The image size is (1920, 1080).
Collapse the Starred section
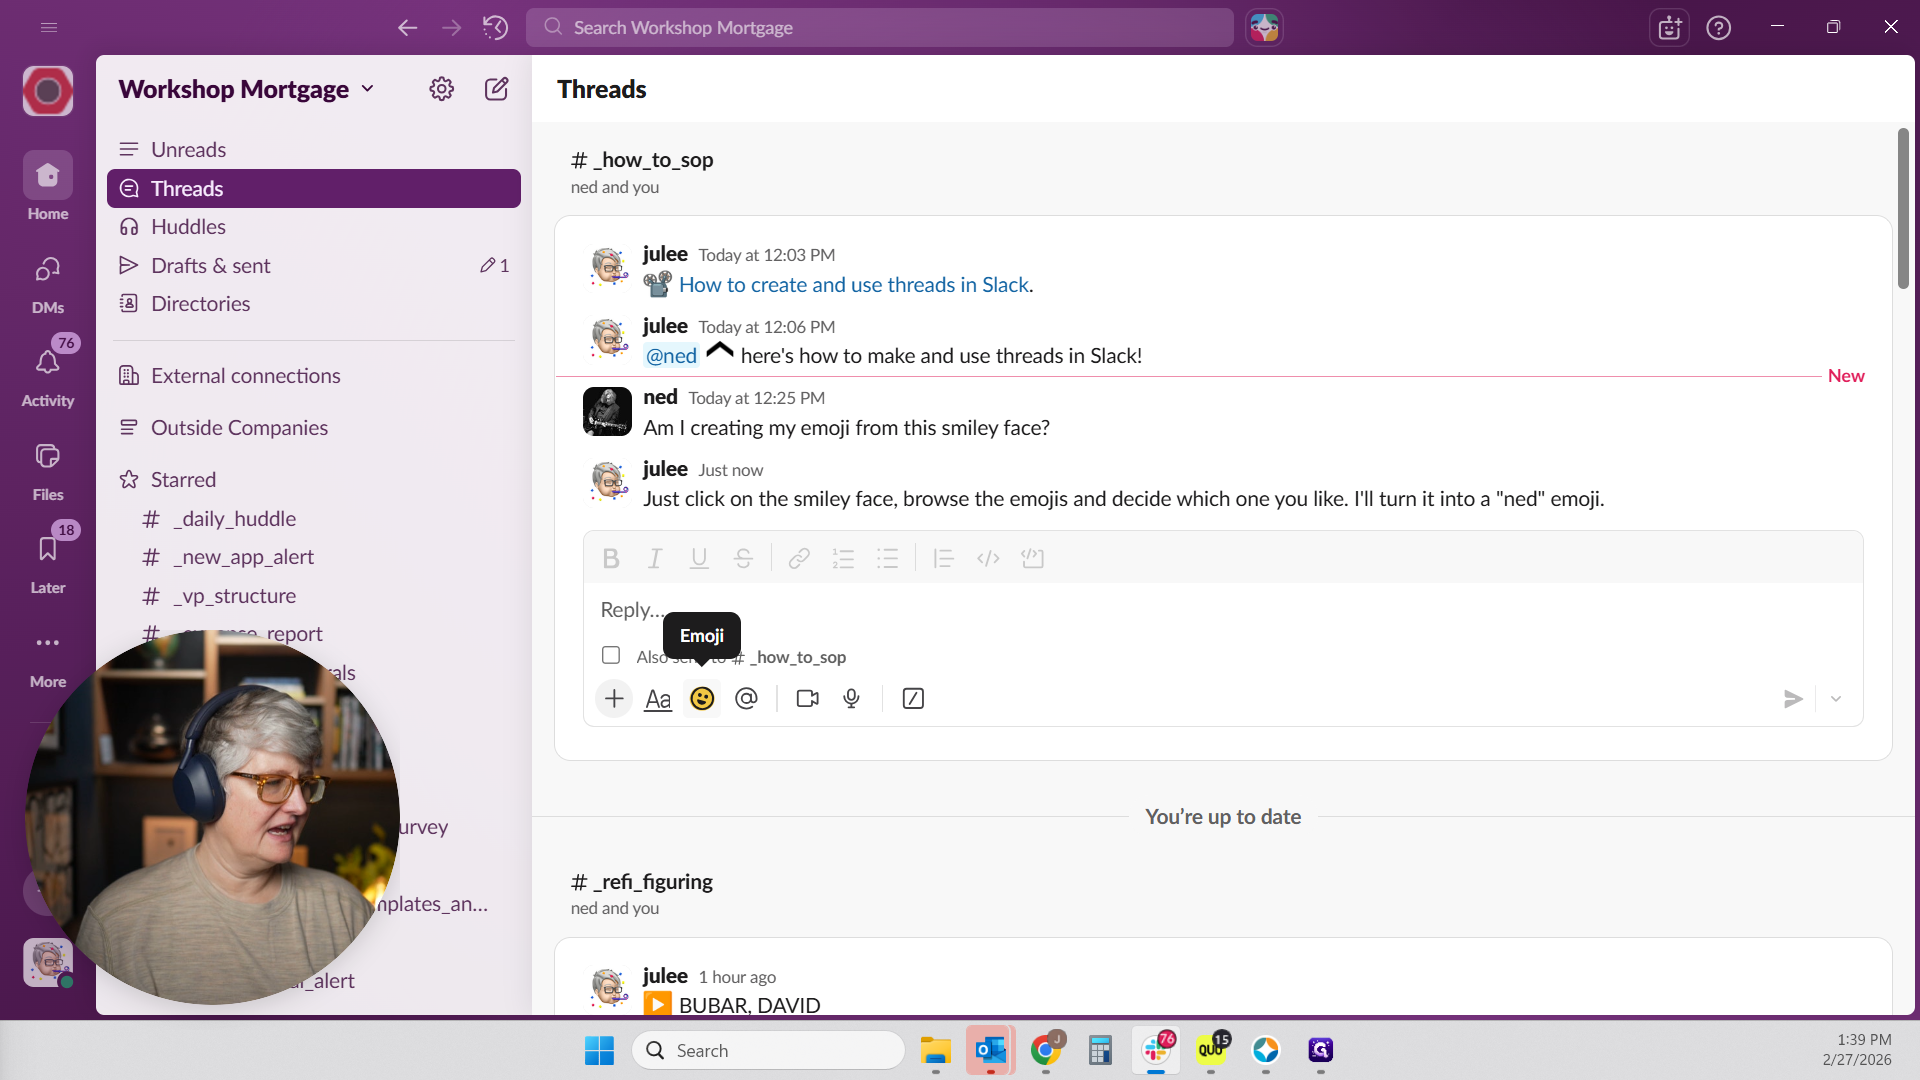click(x=183, y=480)
